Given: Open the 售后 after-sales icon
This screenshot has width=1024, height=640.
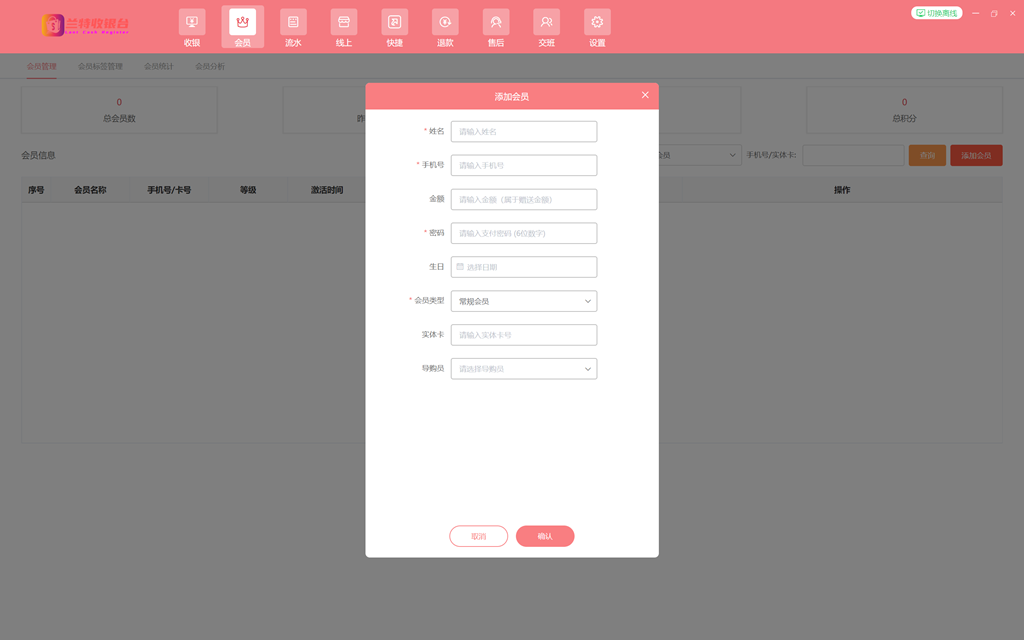Looking at the screenshot, I should click(x=496, y=22).
